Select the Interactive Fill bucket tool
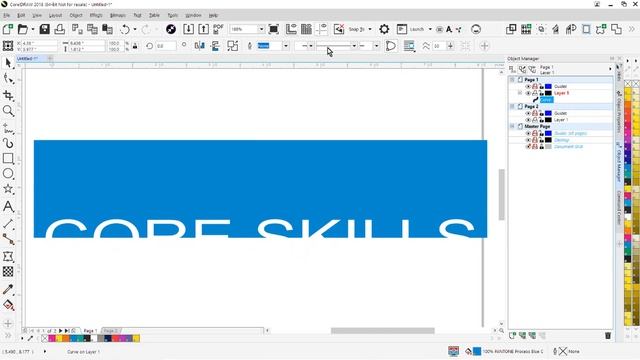Viewport: 640px width, 360px height. [8, 305]
